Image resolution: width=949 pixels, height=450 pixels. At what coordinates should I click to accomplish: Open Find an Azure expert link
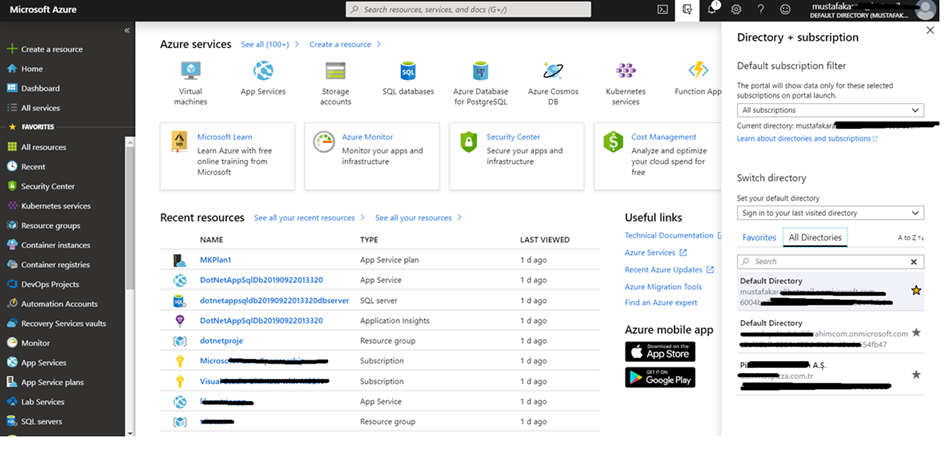click(661, 302)
